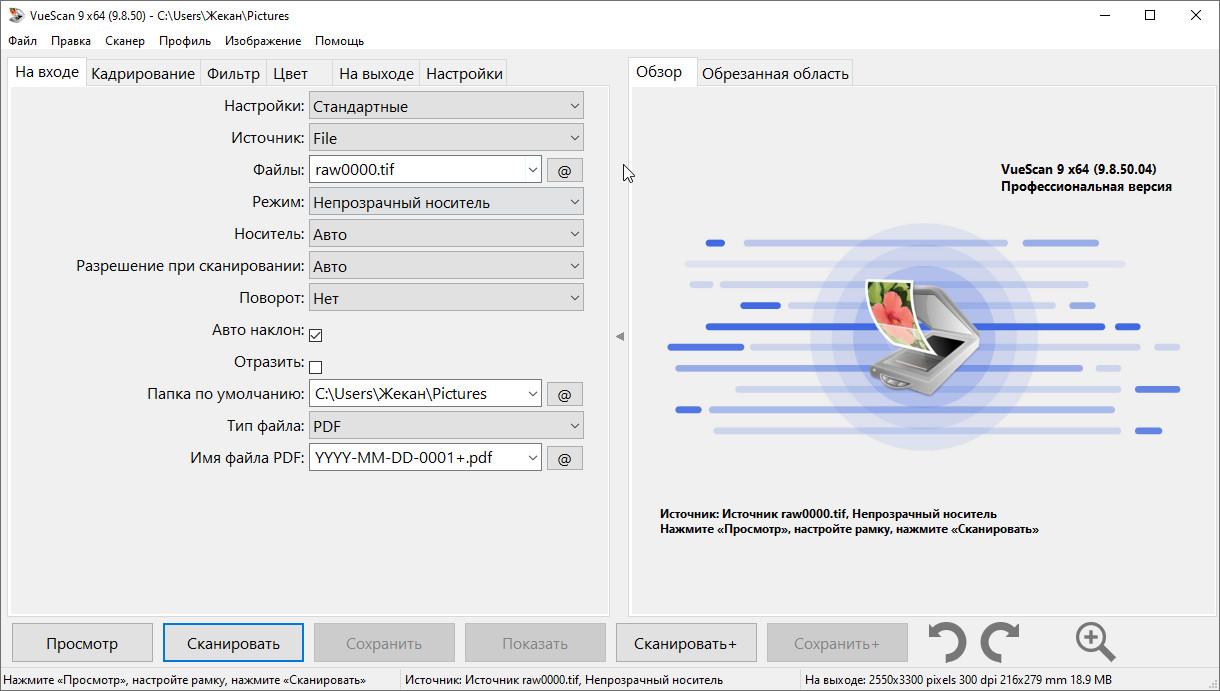The width and height of the screenshot is (1220, 691).
Task: Click the rotate left arrow icon
Action: pyautogui.click(x=947, y=643)
